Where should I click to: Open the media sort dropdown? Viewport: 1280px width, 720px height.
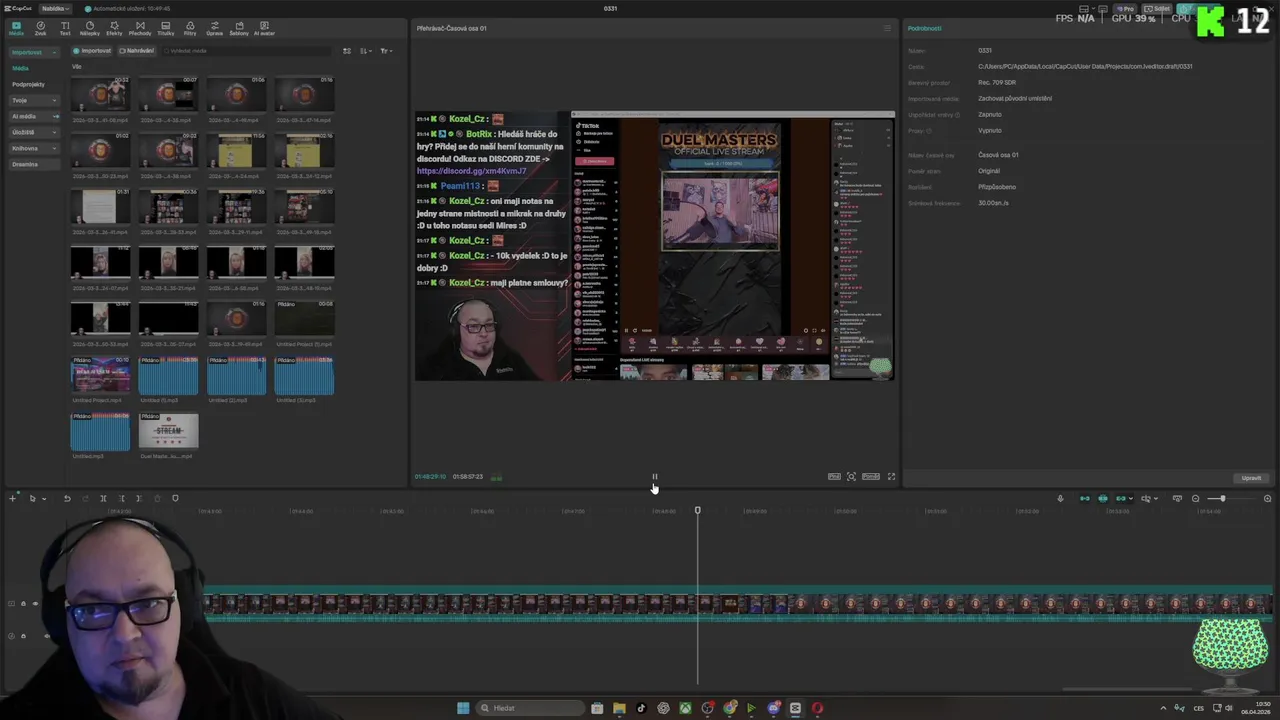point(366,51)
